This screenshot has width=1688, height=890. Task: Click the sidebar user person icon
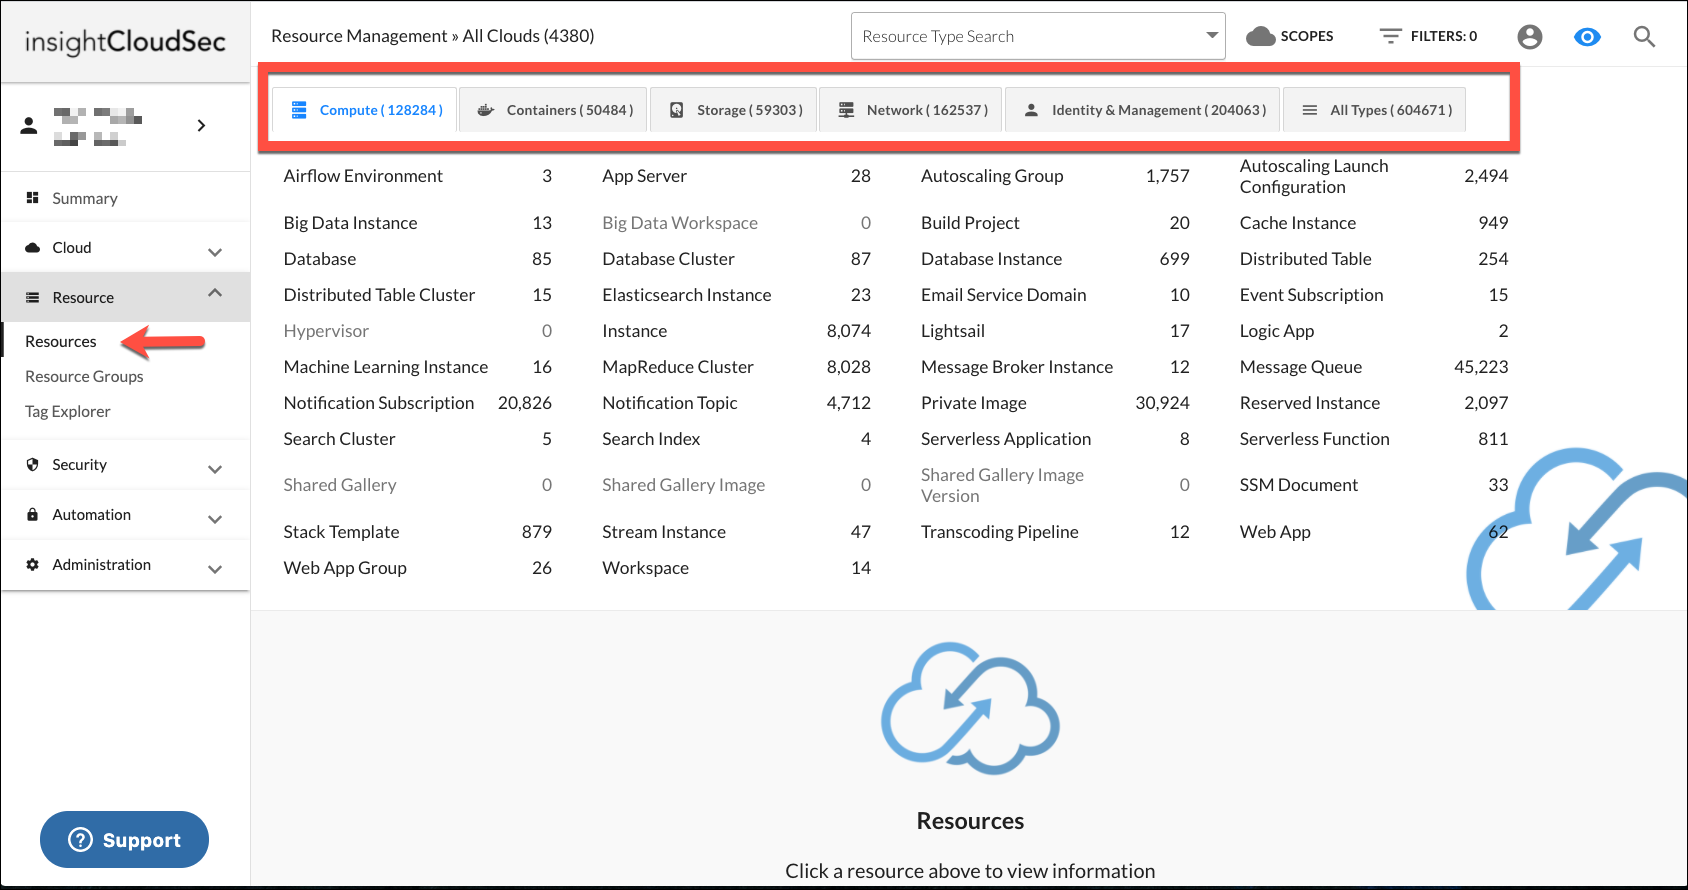[x=29, y=125]
